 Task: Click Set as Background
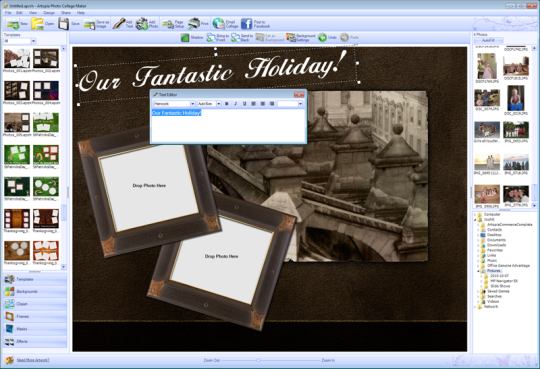click(x=270, y=38)
